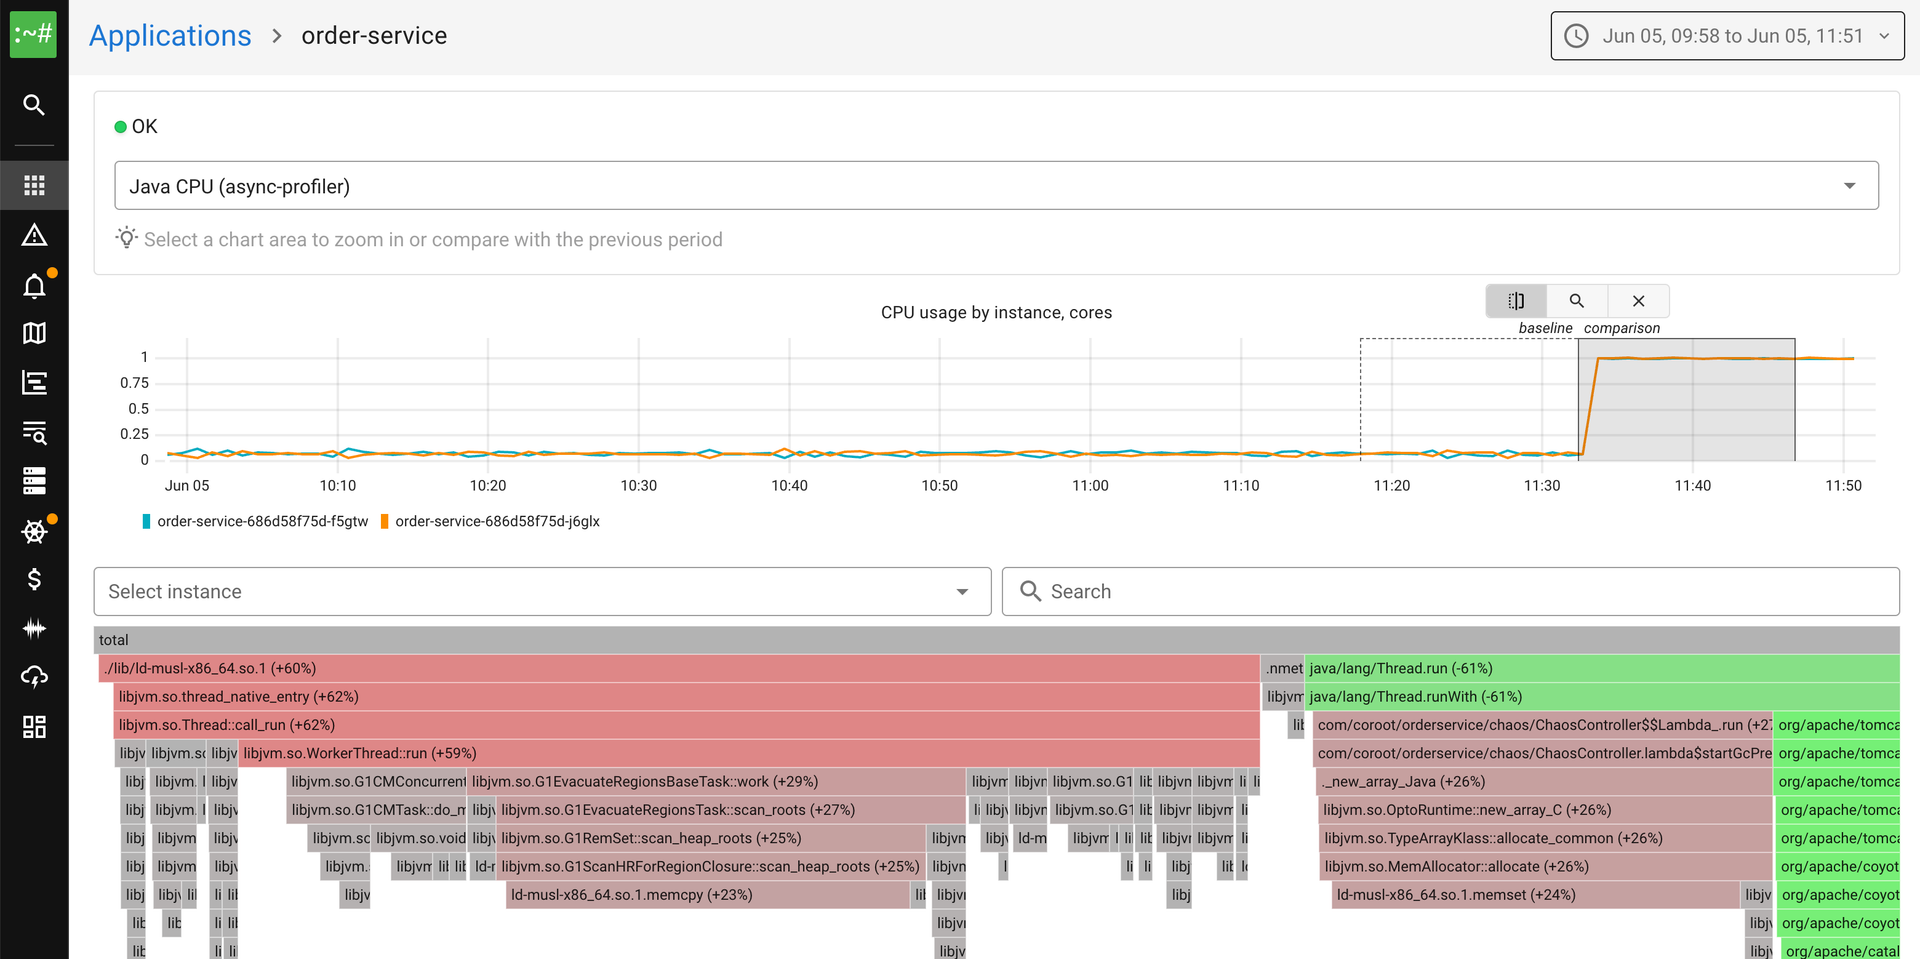1920x959 pixels.
Task: Select MemAllocator::allocate (+26%) frame
Action: click(x=1546, y=867)
